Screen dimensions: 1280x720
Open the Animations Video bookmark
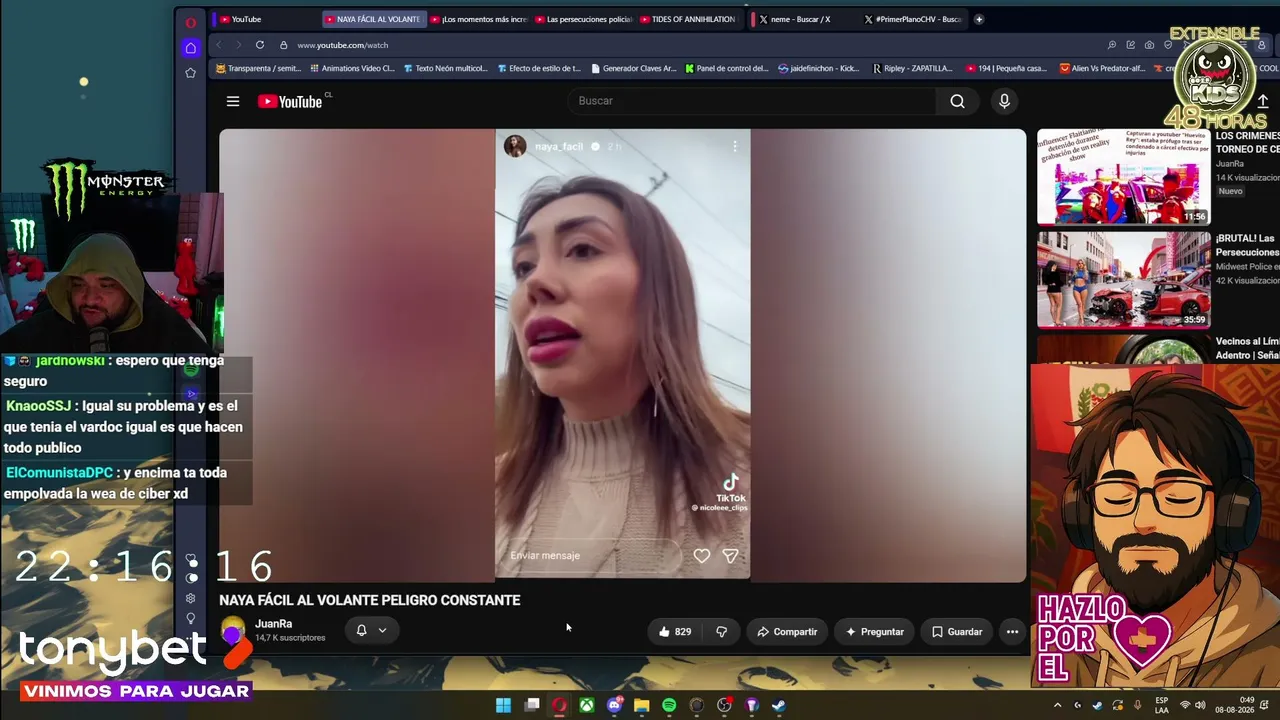pyautogui.click(x=353, y=69)
